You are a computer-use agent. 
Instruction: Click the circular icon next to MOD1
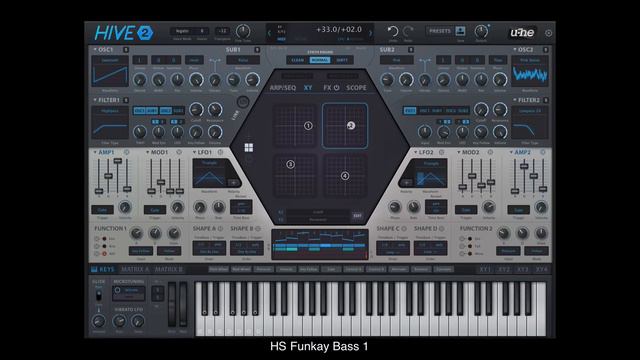point(179,152)
